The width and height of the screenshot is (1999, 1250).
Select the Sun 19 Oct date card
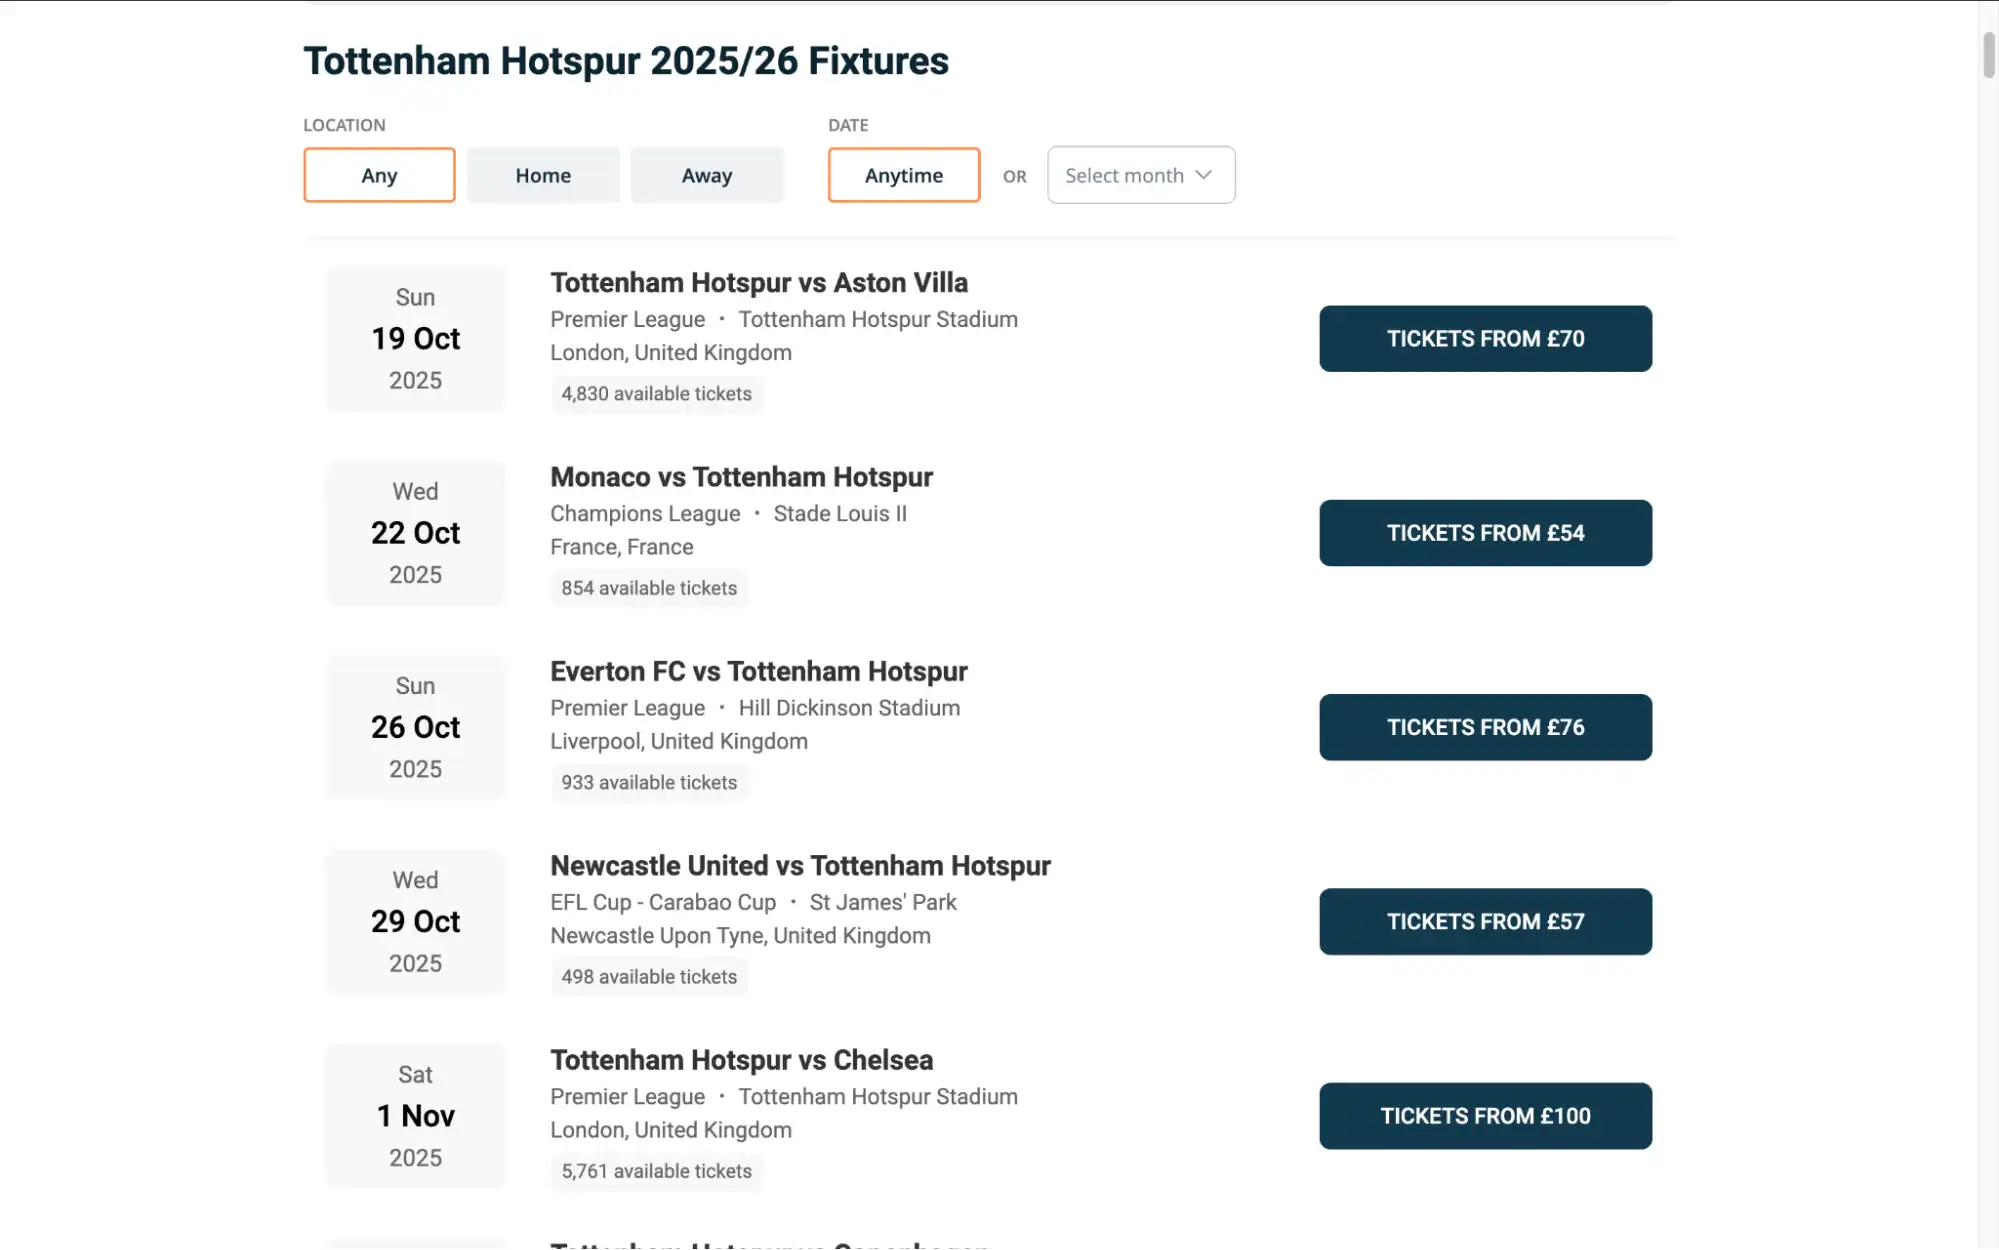(x=415, y=338)
